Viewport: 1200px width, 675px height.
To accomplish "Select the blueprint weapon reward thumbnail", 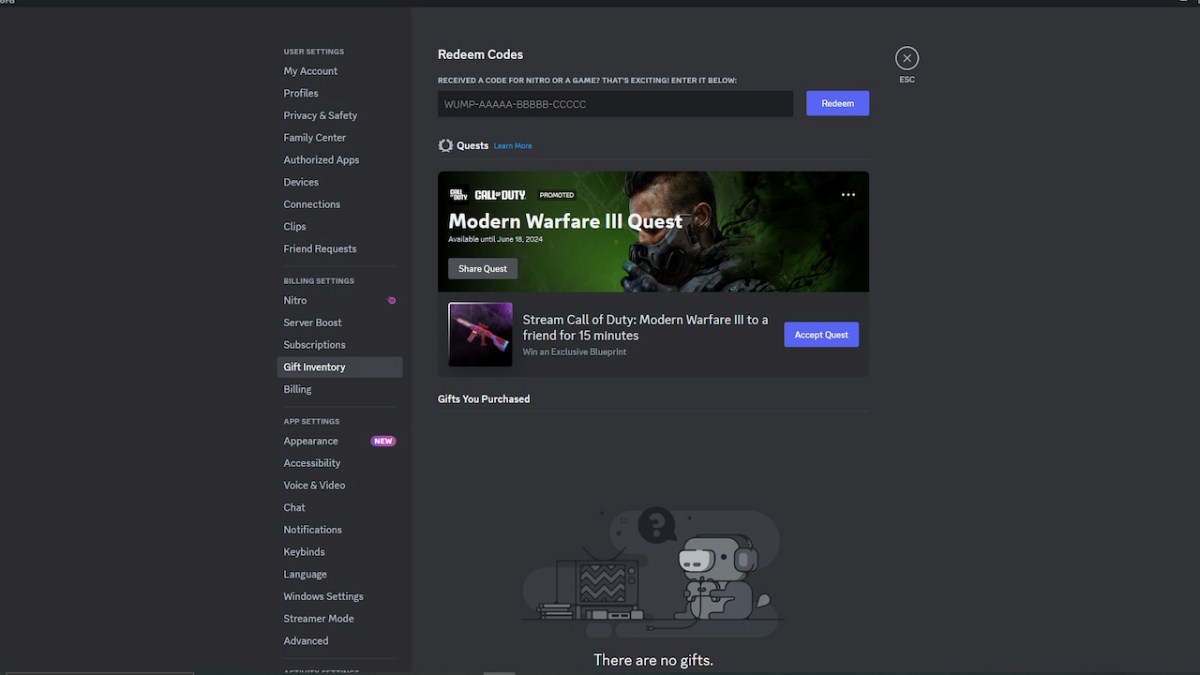I will click(x=480, y=334).
